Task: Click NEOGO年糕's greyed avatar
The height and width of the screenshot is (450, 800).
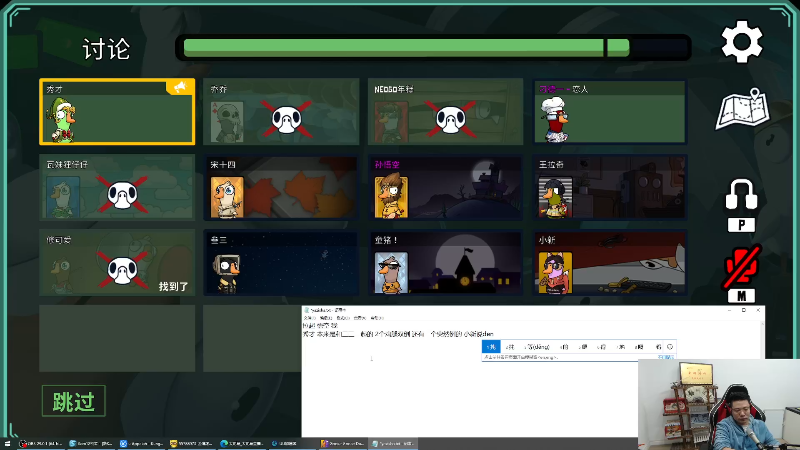Action: coord(391,122)
